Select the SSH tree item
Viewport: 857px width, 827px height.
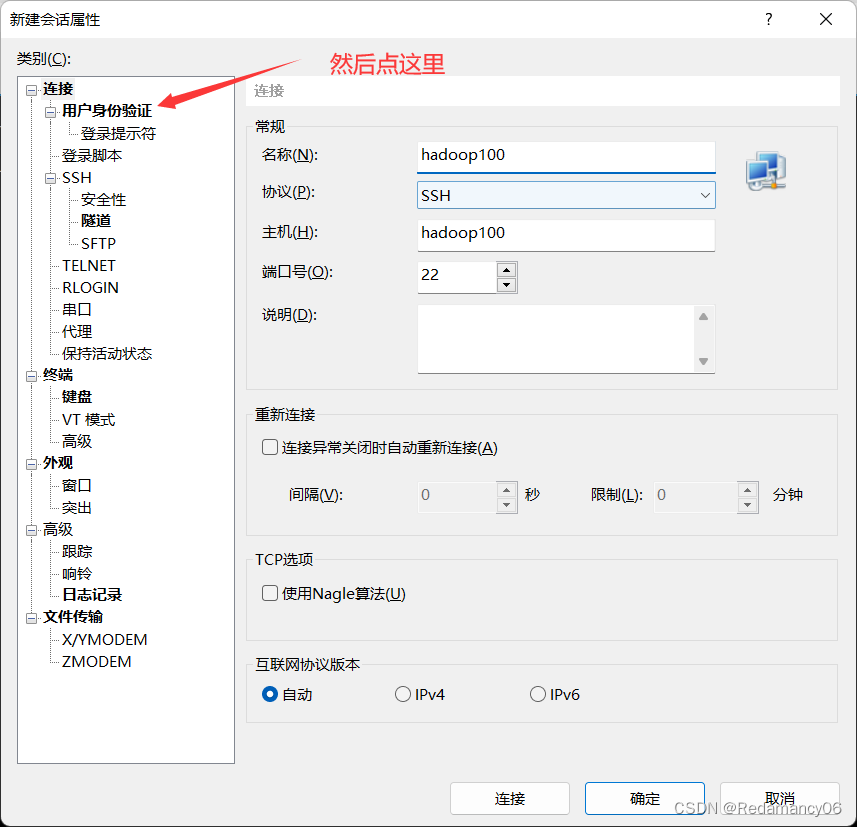pyautogui.click(x=77, y=178)
